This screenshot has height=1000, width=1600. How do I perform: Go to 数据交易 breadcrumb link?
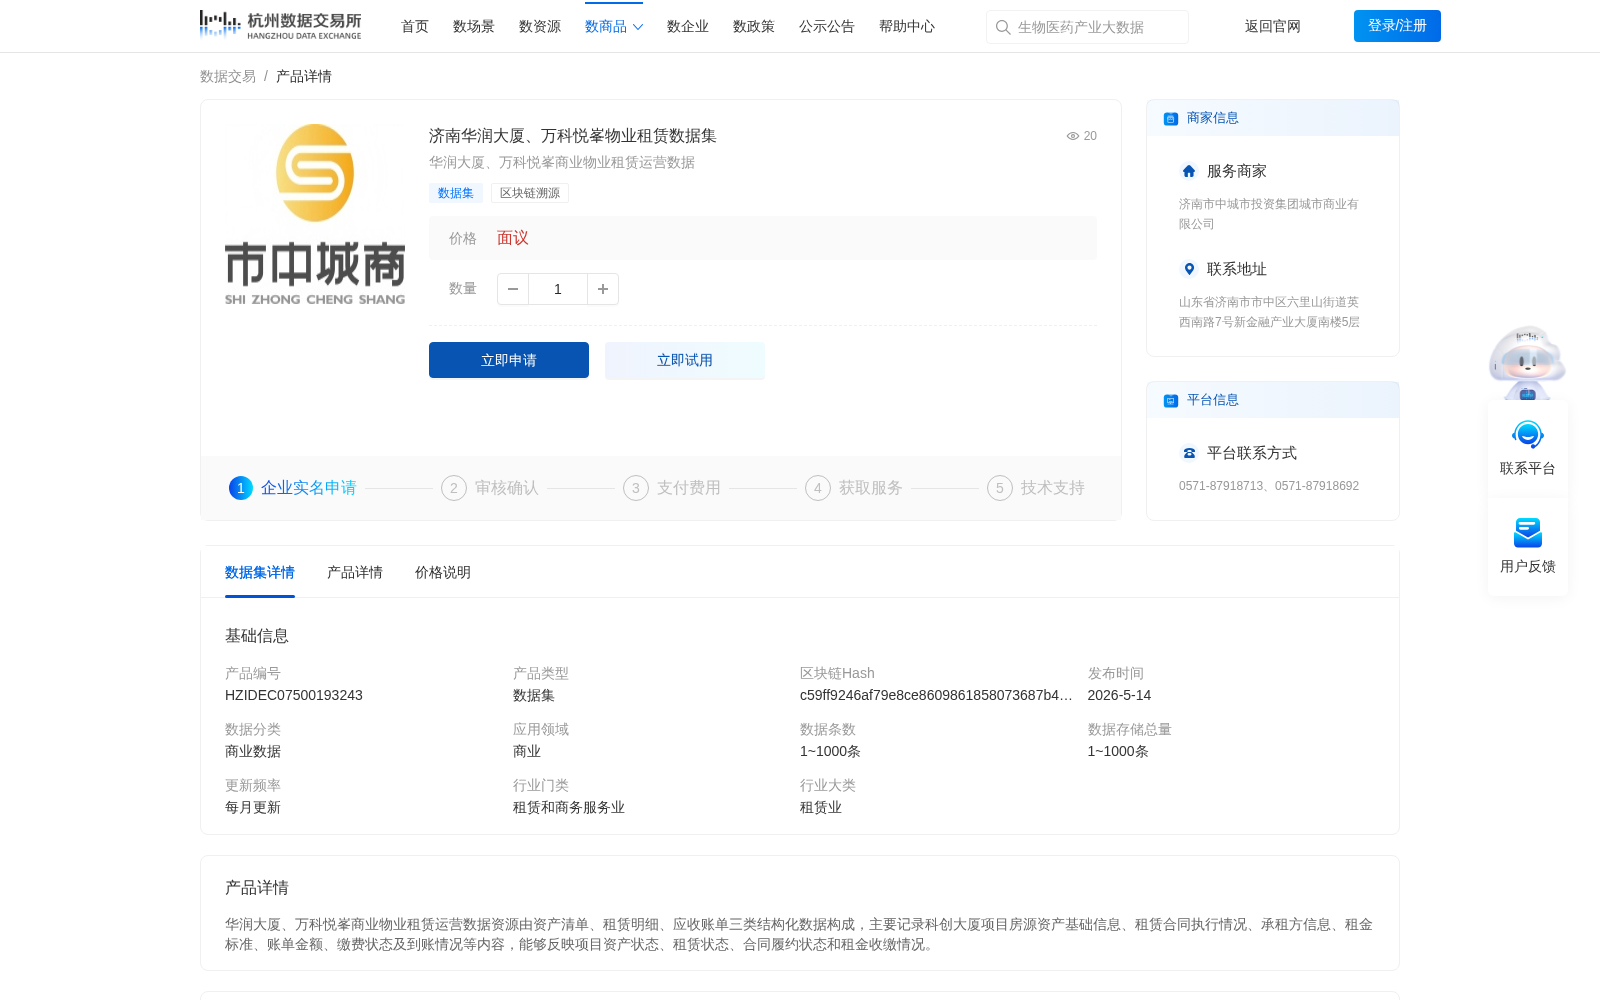[228, 77]
